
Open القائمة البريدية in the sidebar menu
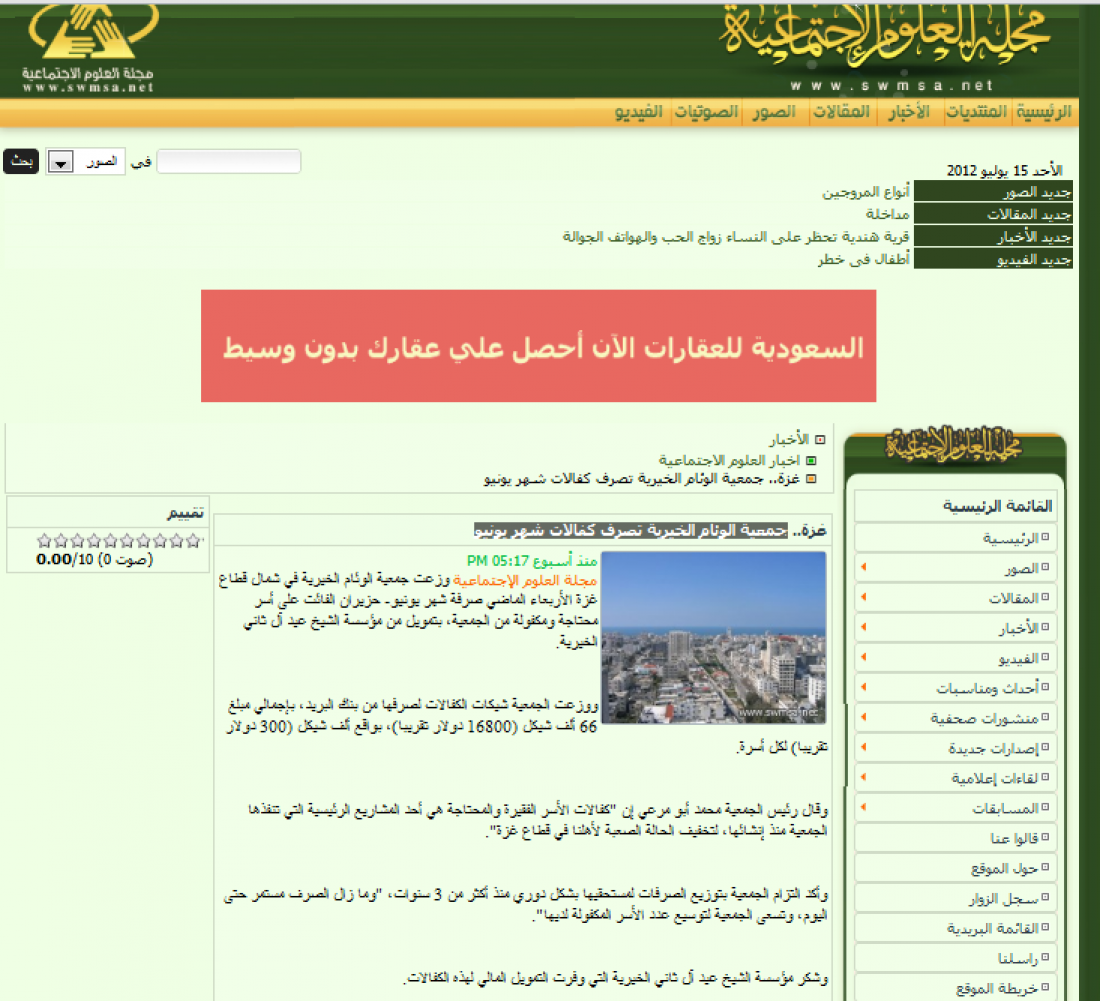click(955, 929)
